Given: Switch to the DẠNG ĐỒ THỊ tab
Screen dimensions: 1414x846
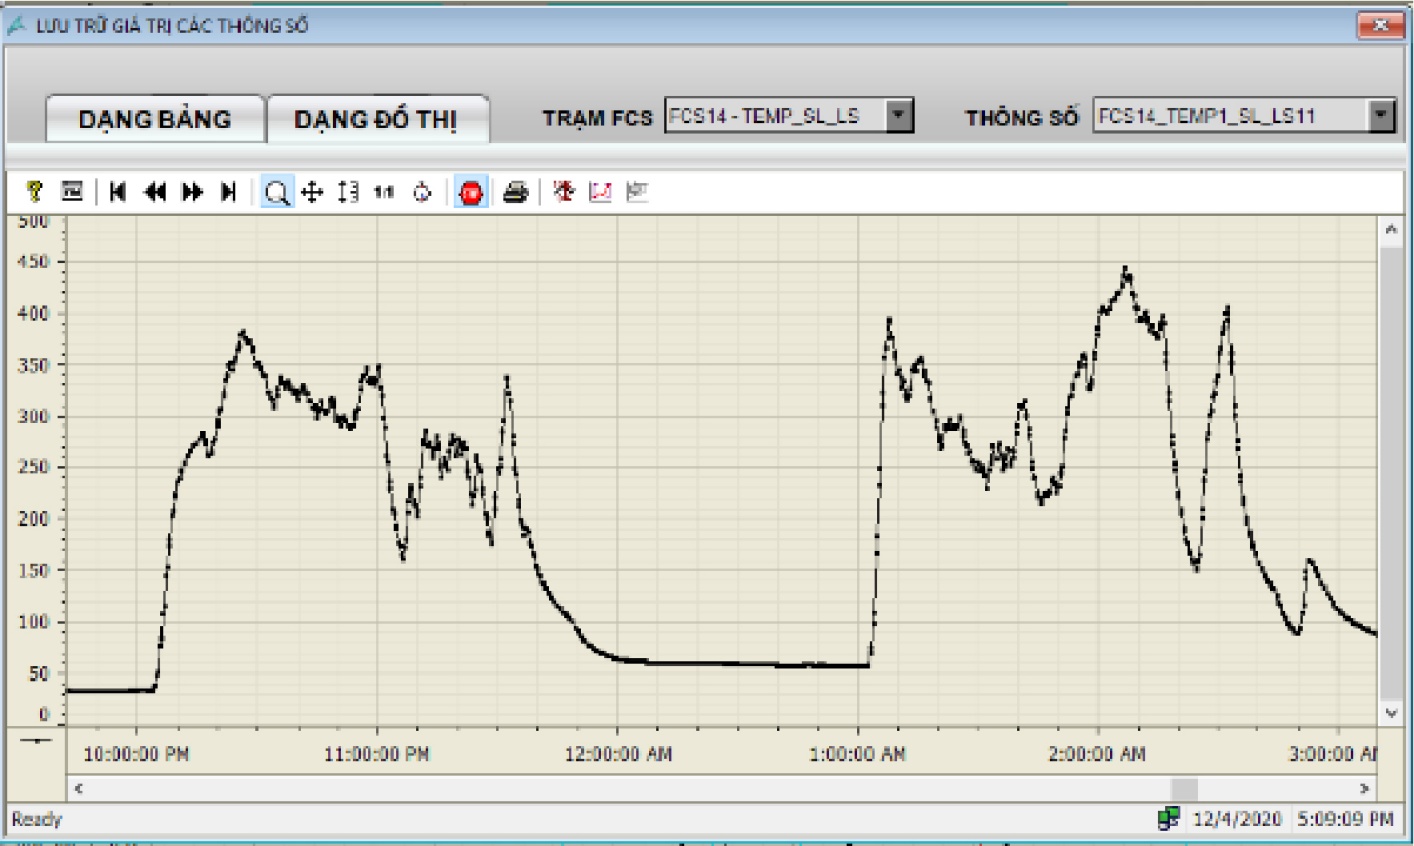Looking at the screenshot, I should pyautogui.click(x=376, y=120).
